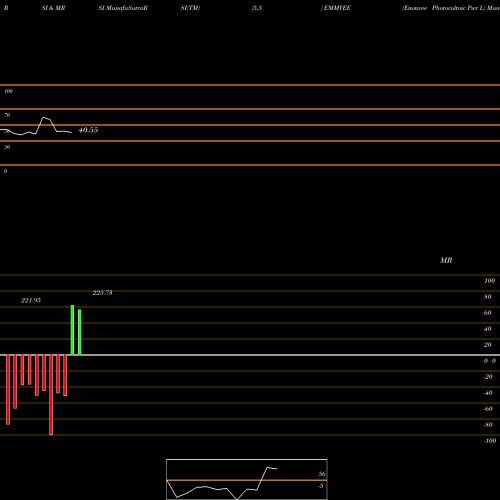This screenshot has height=500, width=500.
Task: Click the -5 label in mini chart
Action: (321, 486)
